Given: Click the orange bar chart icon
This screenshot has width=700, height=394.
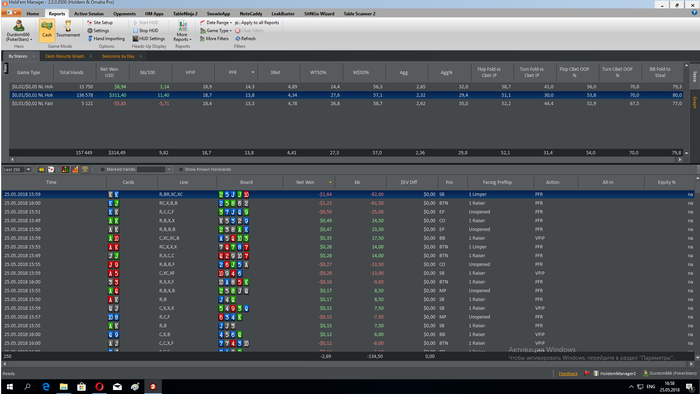Looking at the screenshot, I should click(x=75, y=170).
